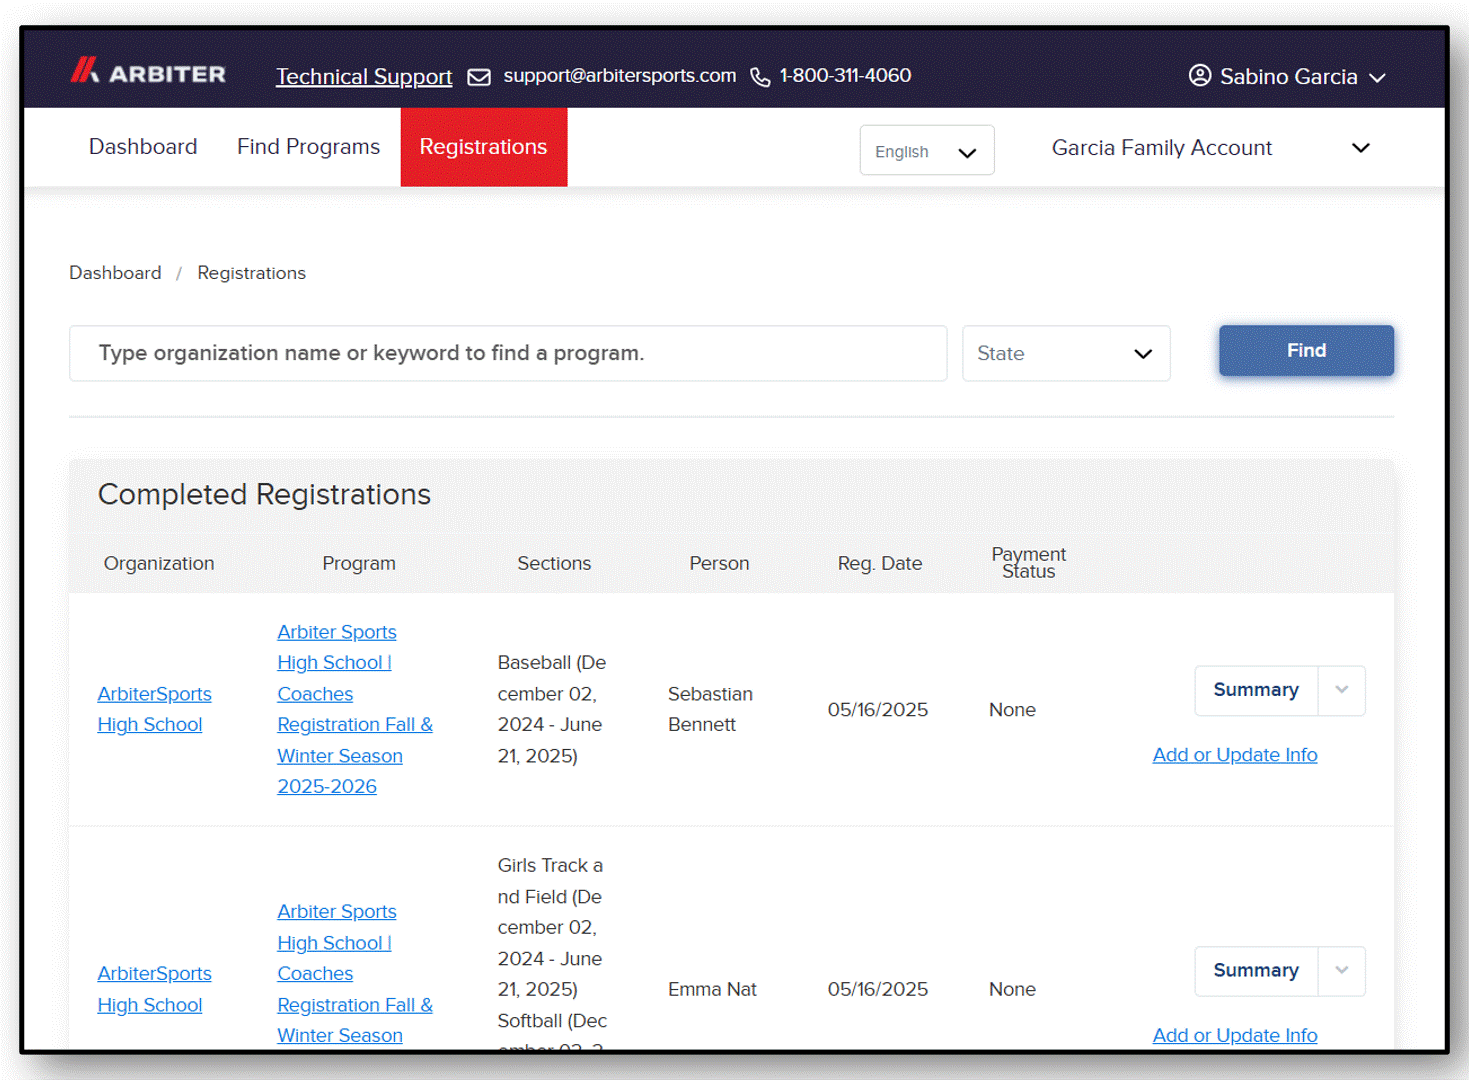Screen dimensions: 1469x1080
Task: Click the Find button
Action: (1306, 351)
